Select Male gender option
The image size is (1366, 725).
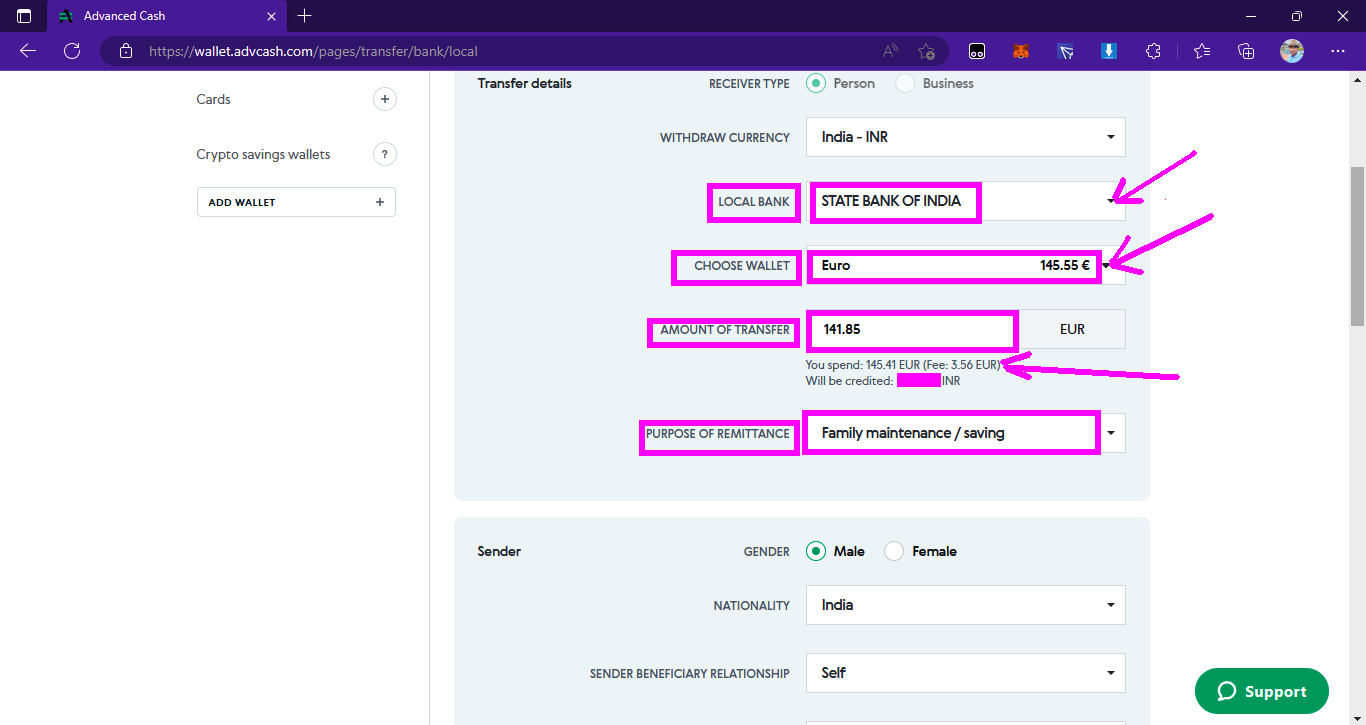pyautogui.click(x=816, y=551)
